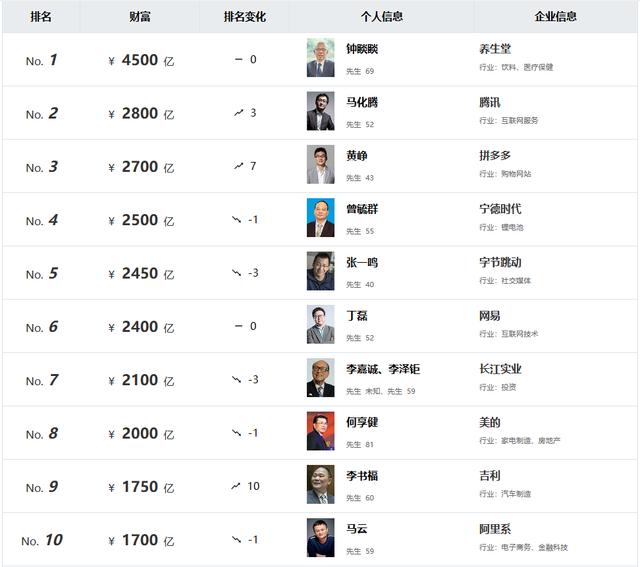Click 丁磊's portrait photo

320,324
